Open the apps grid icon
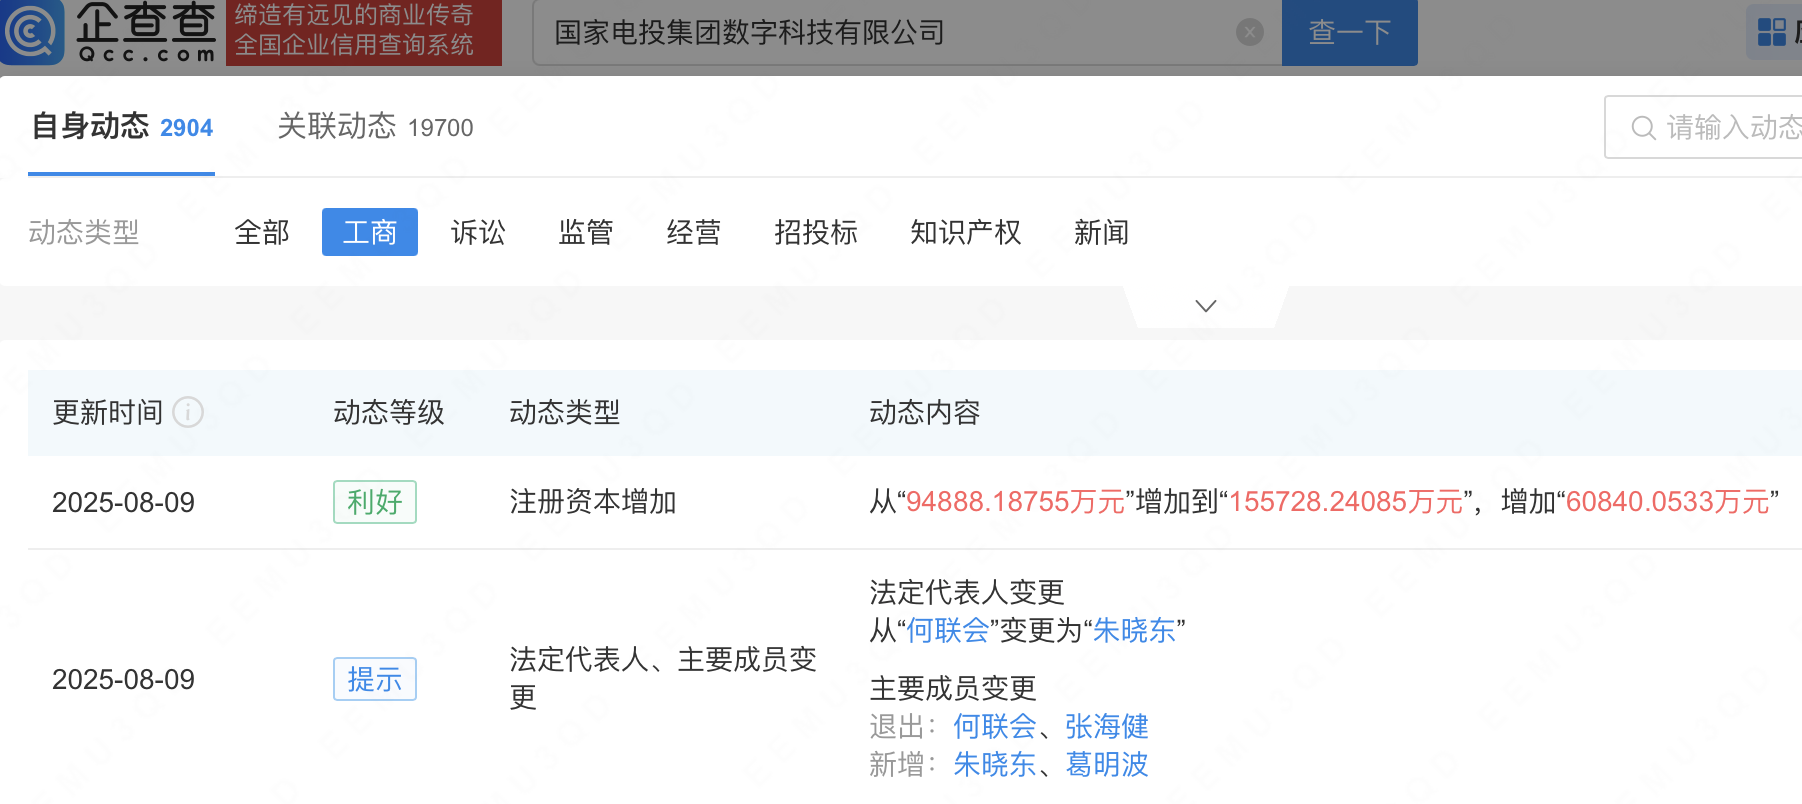The width and height of the screenshot is (1802, 804). (1772, 32)
